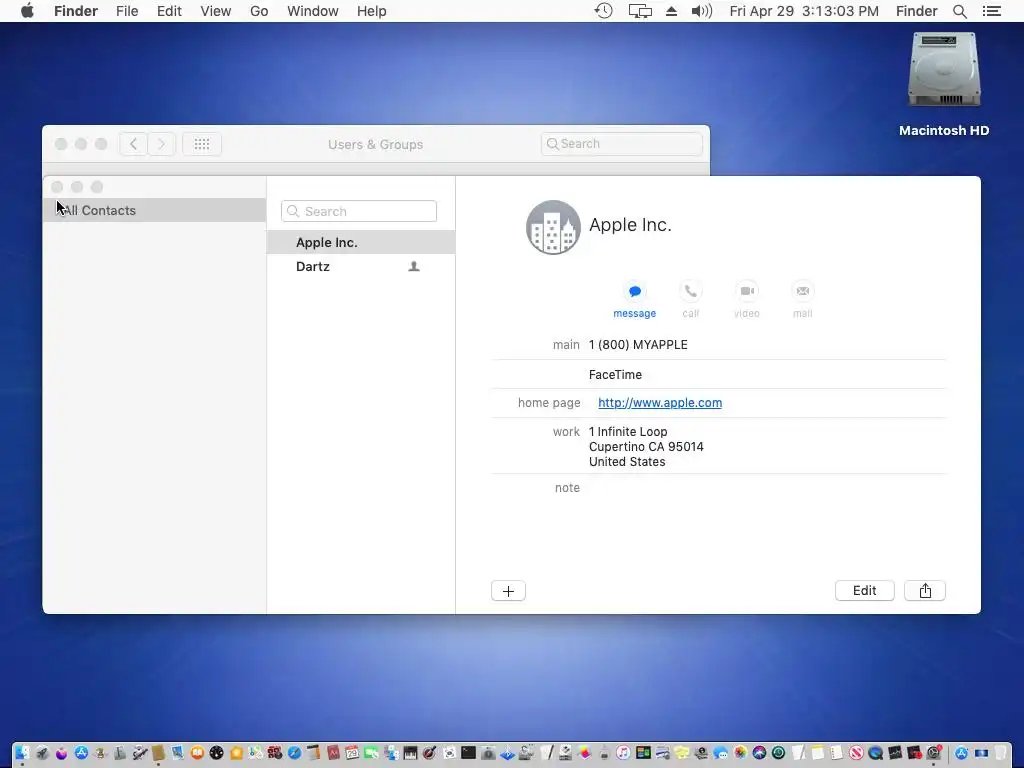Screen dimensions: 1024x768
Task: Click the date and time in menu bar
Action: 804,11
